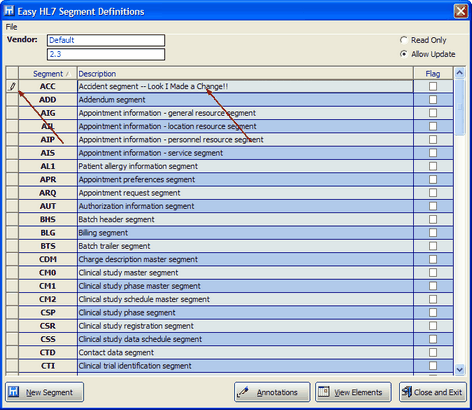Click the pencil edit icon beside ACC row

point(12,86)
